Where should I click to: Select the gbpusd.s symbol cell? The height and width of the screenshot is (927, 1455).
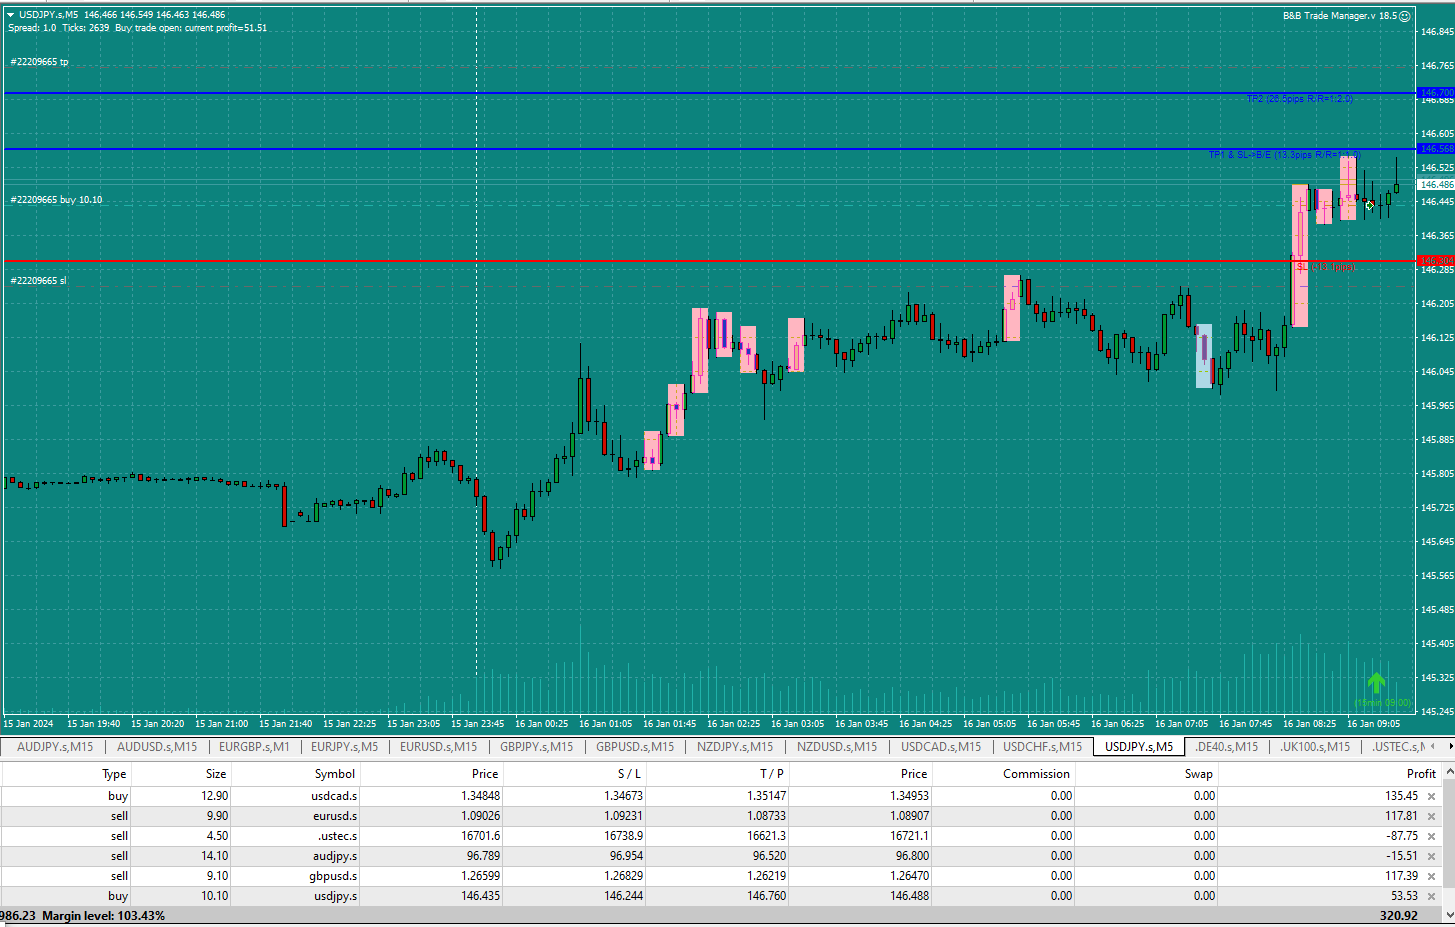[x=334, y=877]
